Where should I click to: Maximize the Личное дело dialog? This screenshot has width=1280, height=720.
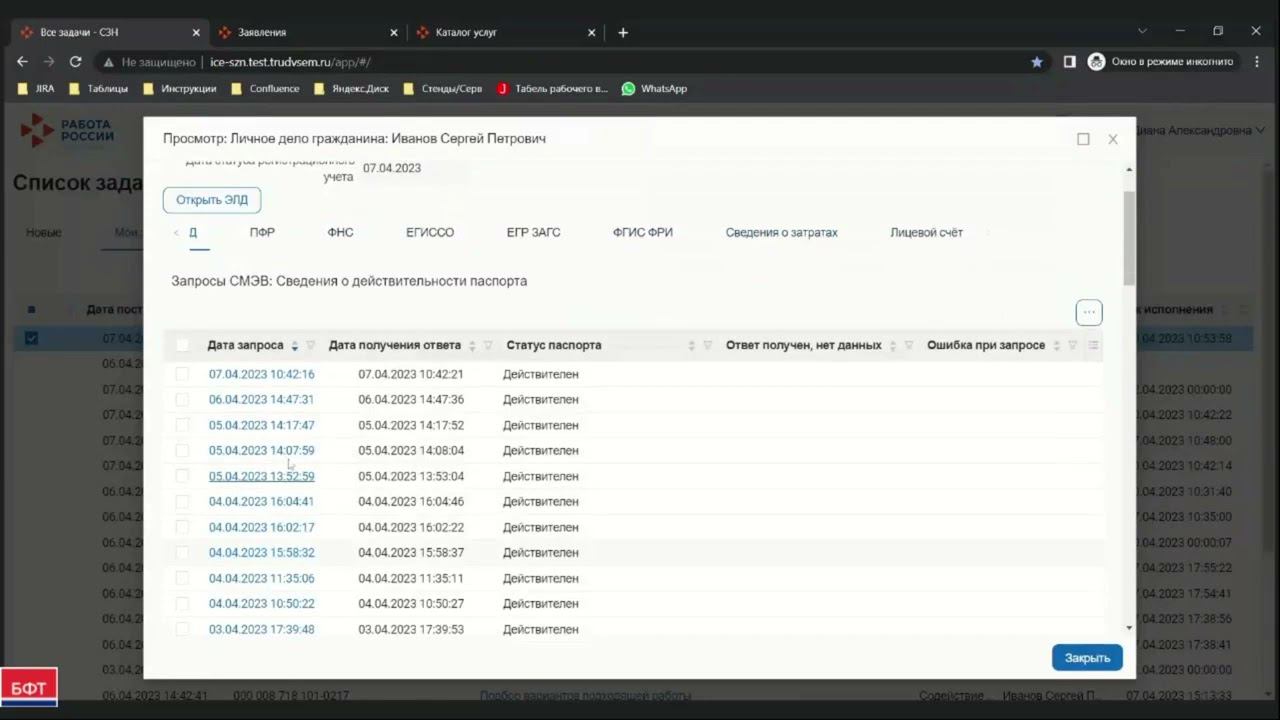point(1083,139)
